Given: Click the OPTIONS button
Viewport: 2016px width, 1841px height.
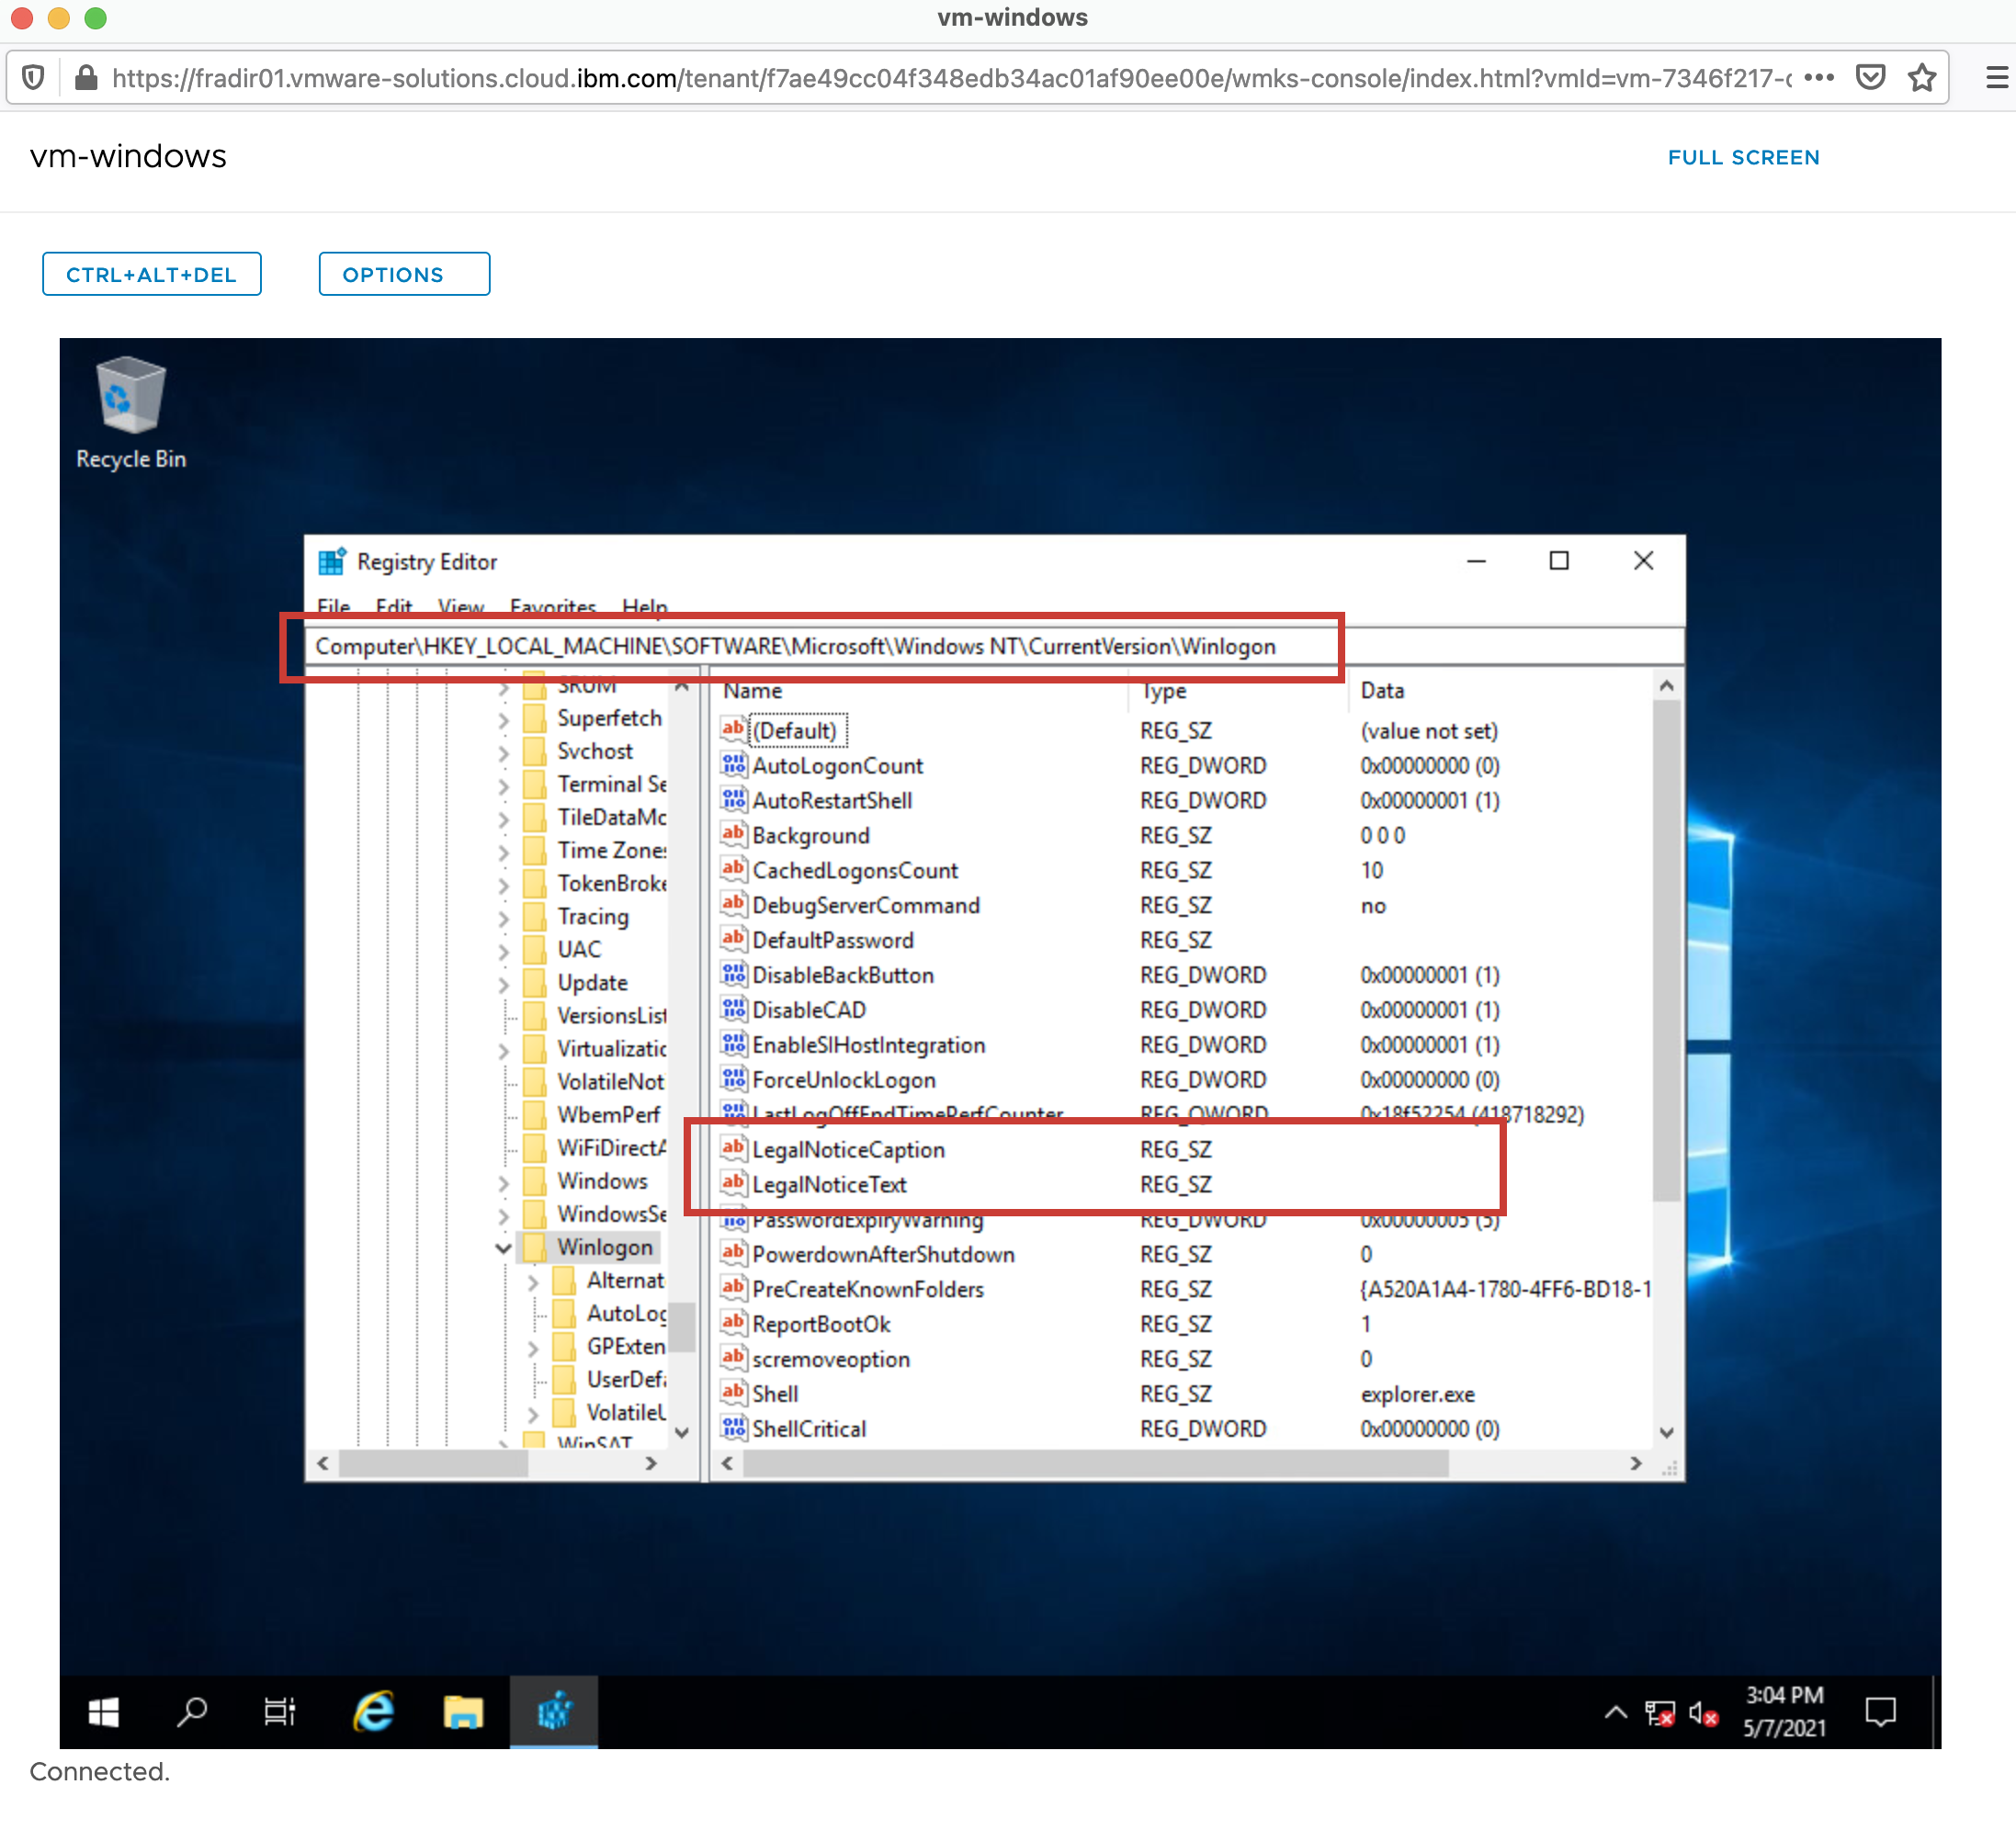Looking at the screenshot, I should pos(403,274).
